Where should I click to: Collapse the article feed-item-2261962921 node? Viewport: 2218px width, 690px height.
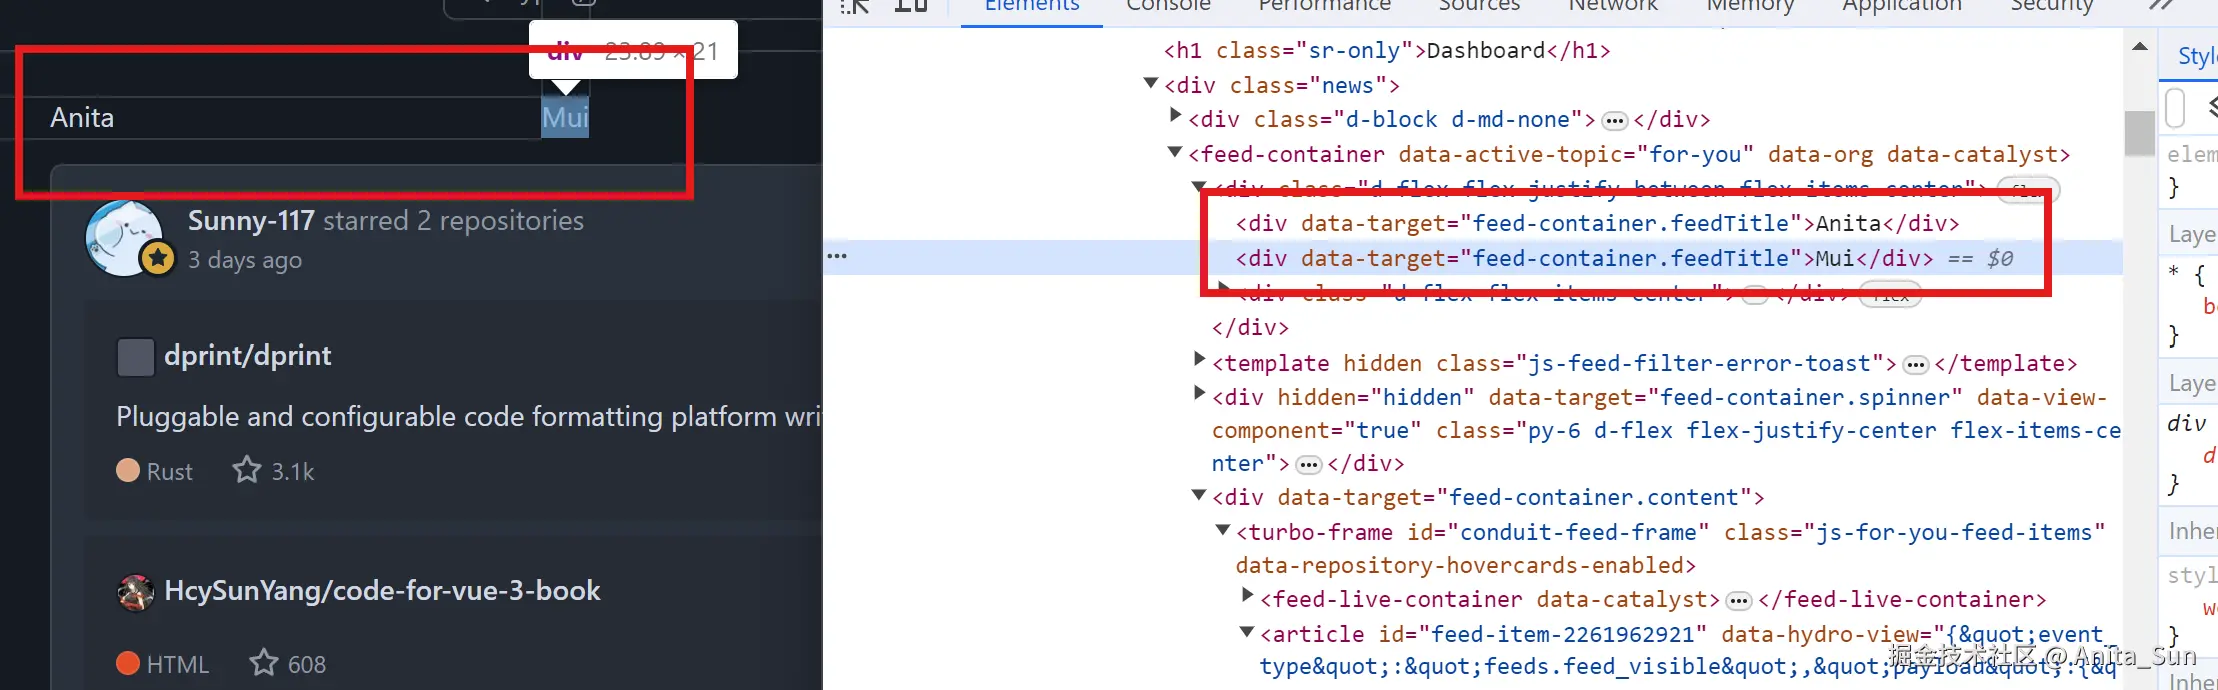1247,632
